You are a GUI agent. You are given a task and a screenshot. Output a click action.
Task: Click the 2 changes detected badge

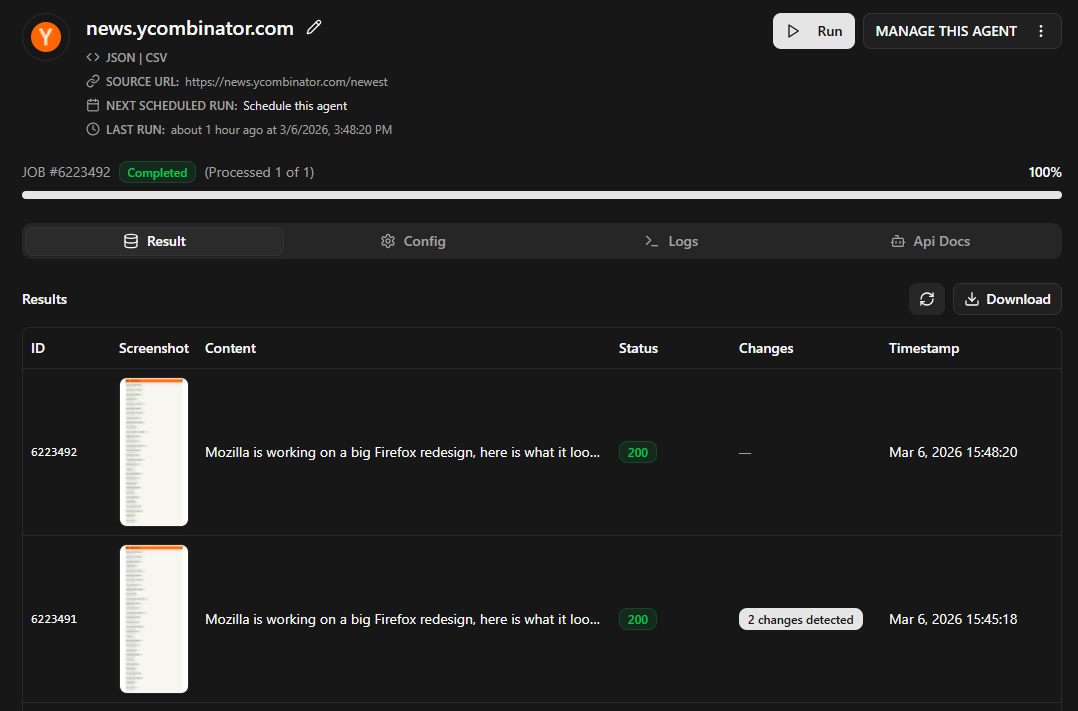(800, 619)
